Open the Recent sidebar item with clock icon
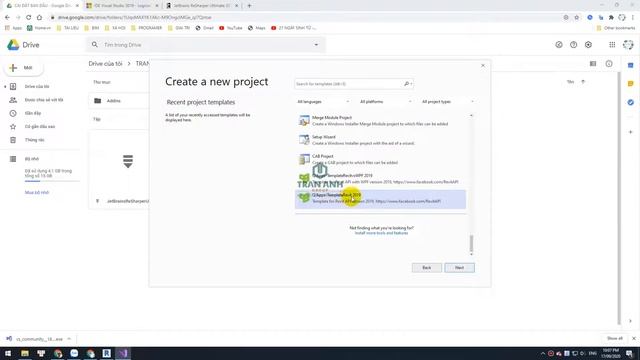This screenshot has height=360, width=640. [33, 113]
